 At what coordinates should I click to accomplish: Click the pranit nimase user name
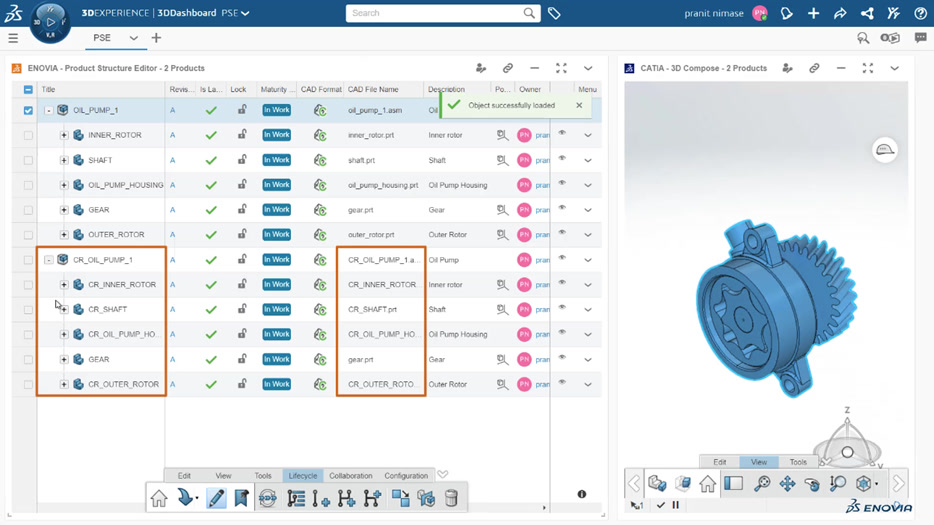(x=714, y=13)
